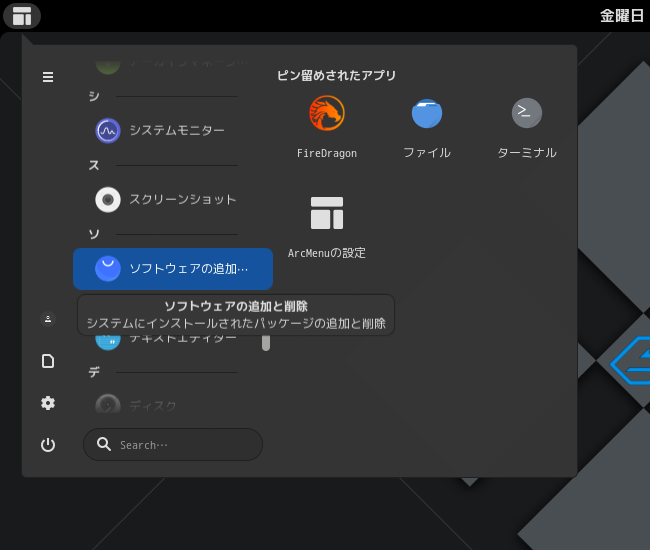
Task: Open ディスク from the app list
Action: [x=173, y=404]
